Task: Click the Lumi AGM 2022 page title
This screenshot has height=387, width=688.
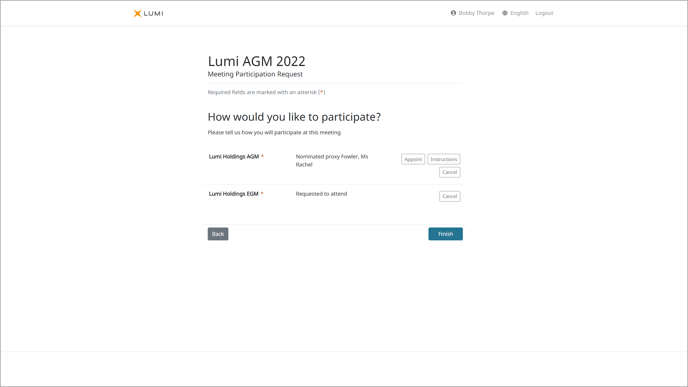Action: (256, 61)
